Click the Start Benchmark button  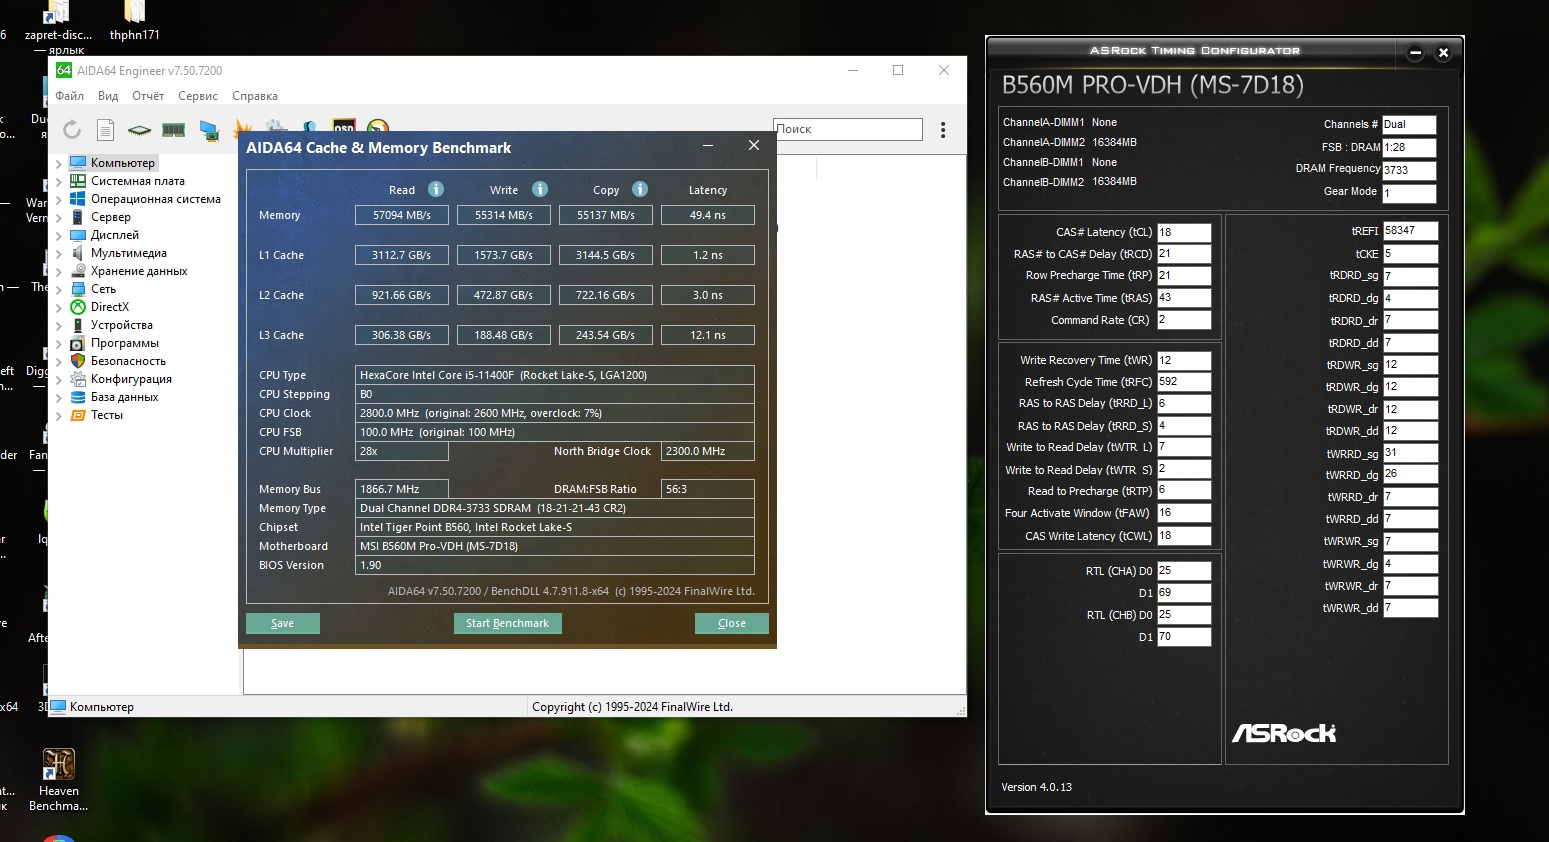pyautogui.click(x=508, y=623)
